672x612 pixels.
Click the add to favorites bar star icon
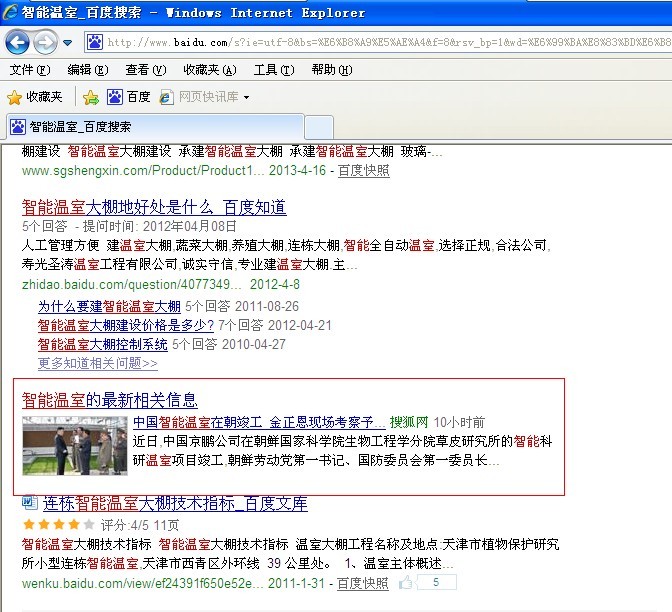click(x=91, y=97)
